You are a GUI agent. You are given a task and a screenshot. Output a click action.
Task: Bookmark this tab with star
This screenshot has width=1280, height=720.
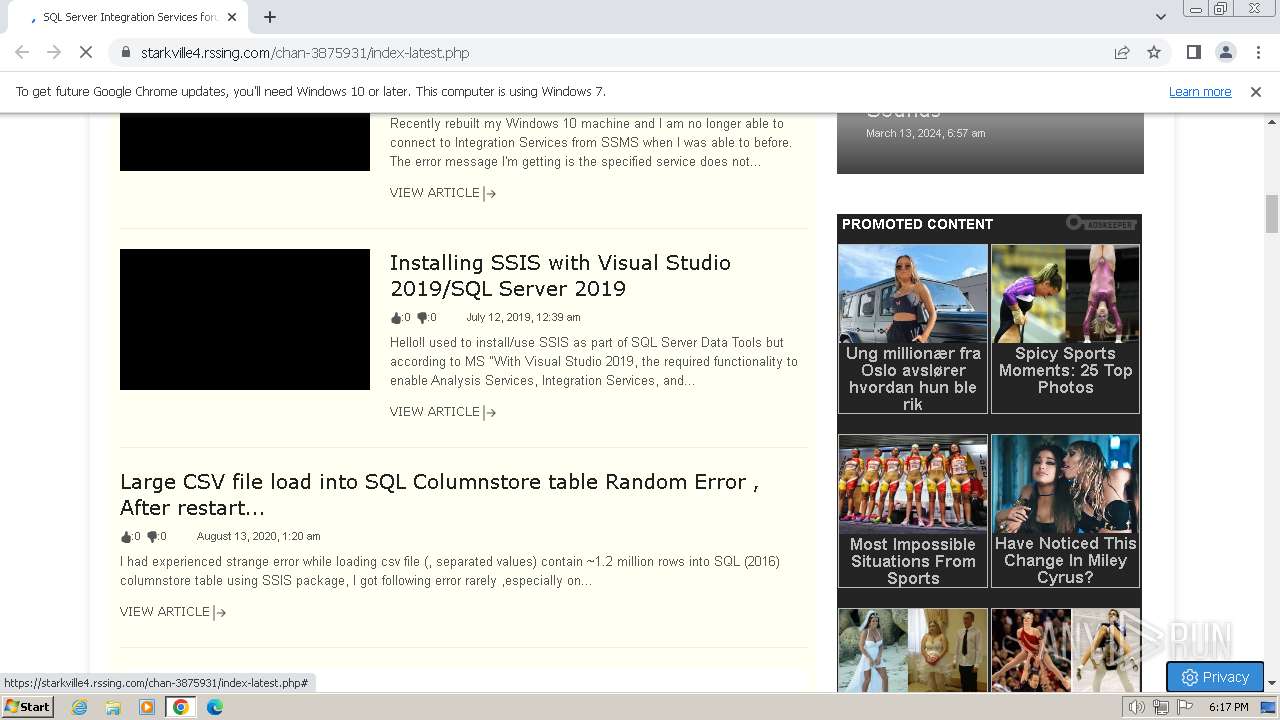(1154, 53)
